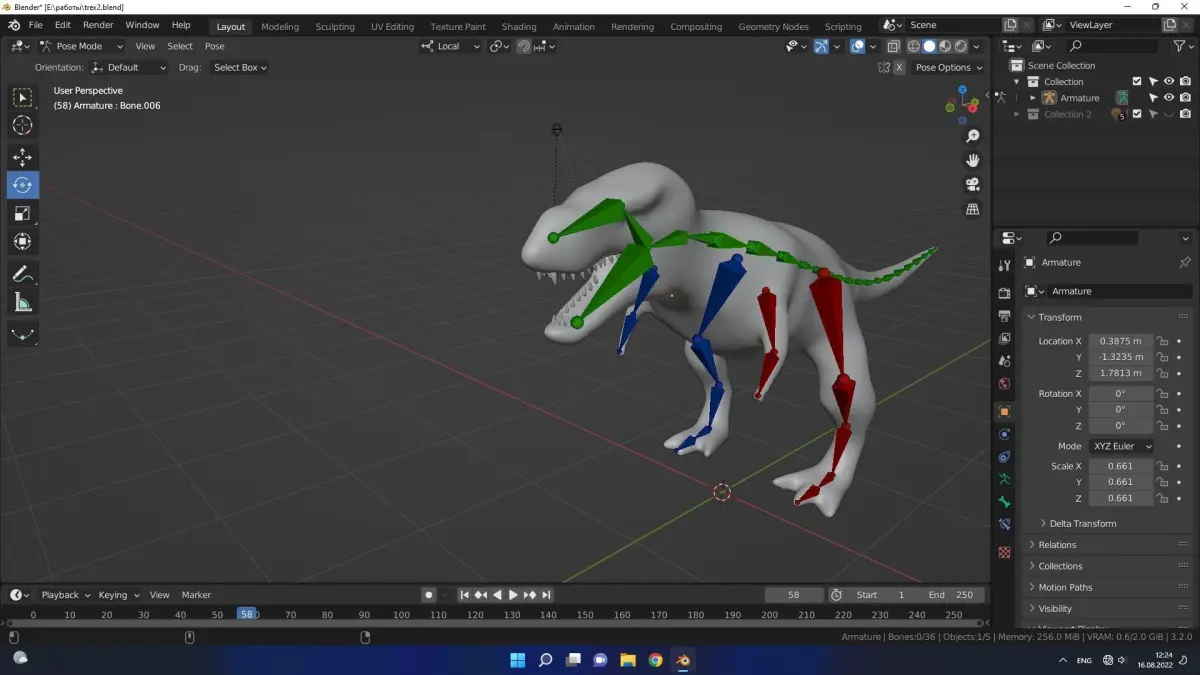Image resolution: width=1200 pixels, height=675 pixels.
Task: Hide the Collection via eye icon
Action: [x=1169, y=82]
